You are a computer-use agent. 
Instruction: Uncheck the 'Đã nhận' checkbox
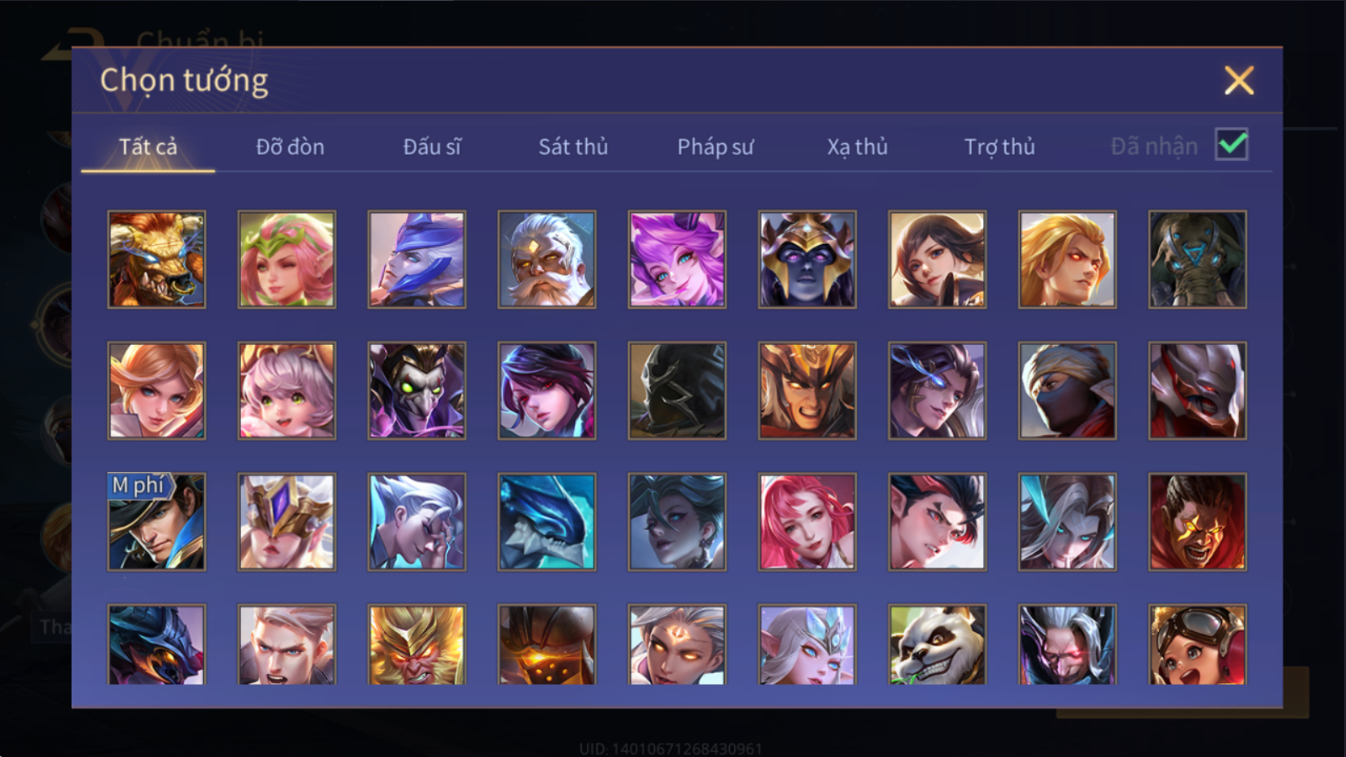1232,145
